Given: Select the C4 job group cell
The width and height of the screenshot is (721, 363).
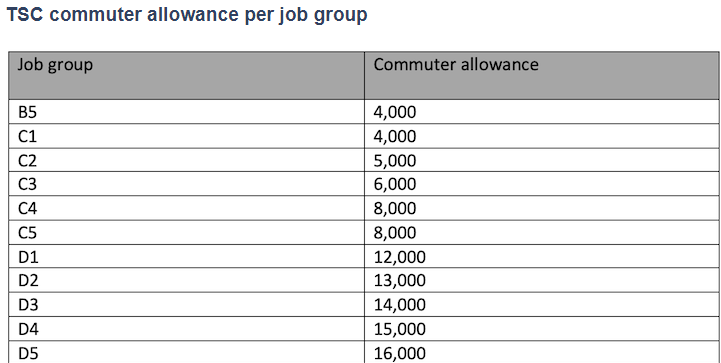Looking at the screenshot, I should pos(186,208).
